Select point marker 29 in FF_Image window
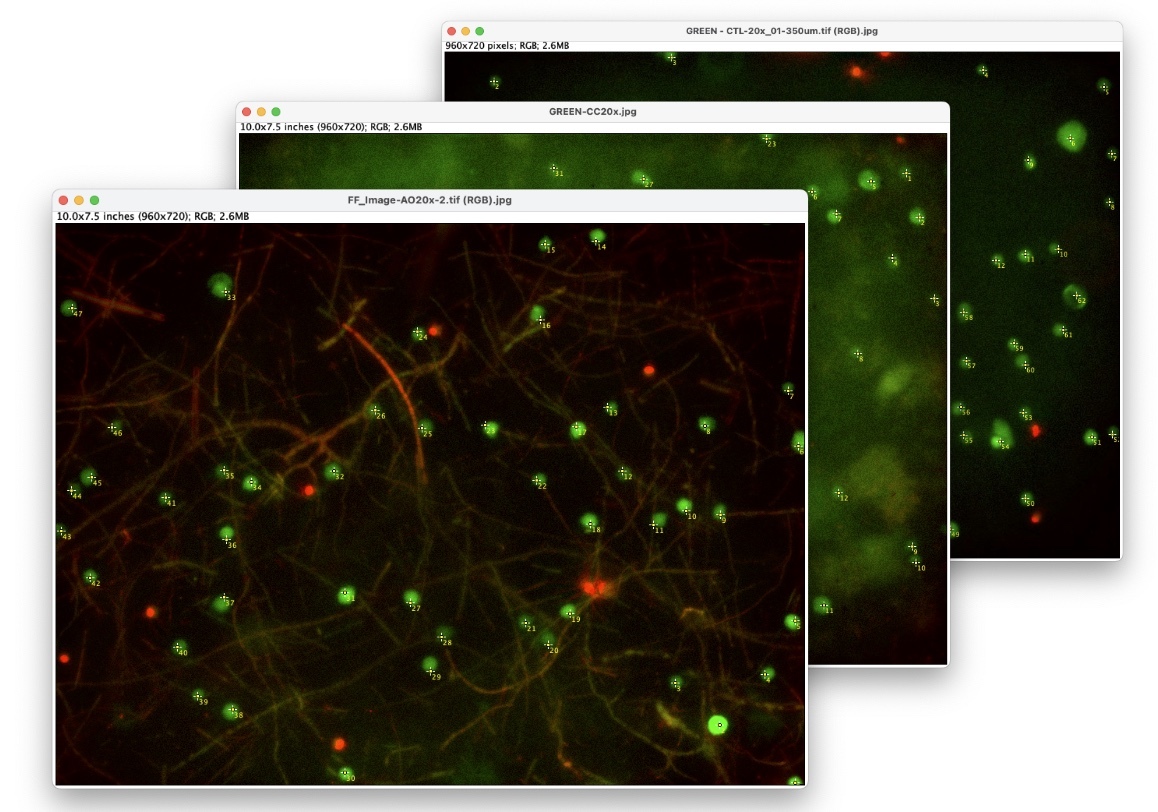The image size is (1158, 812). point(431,672)
